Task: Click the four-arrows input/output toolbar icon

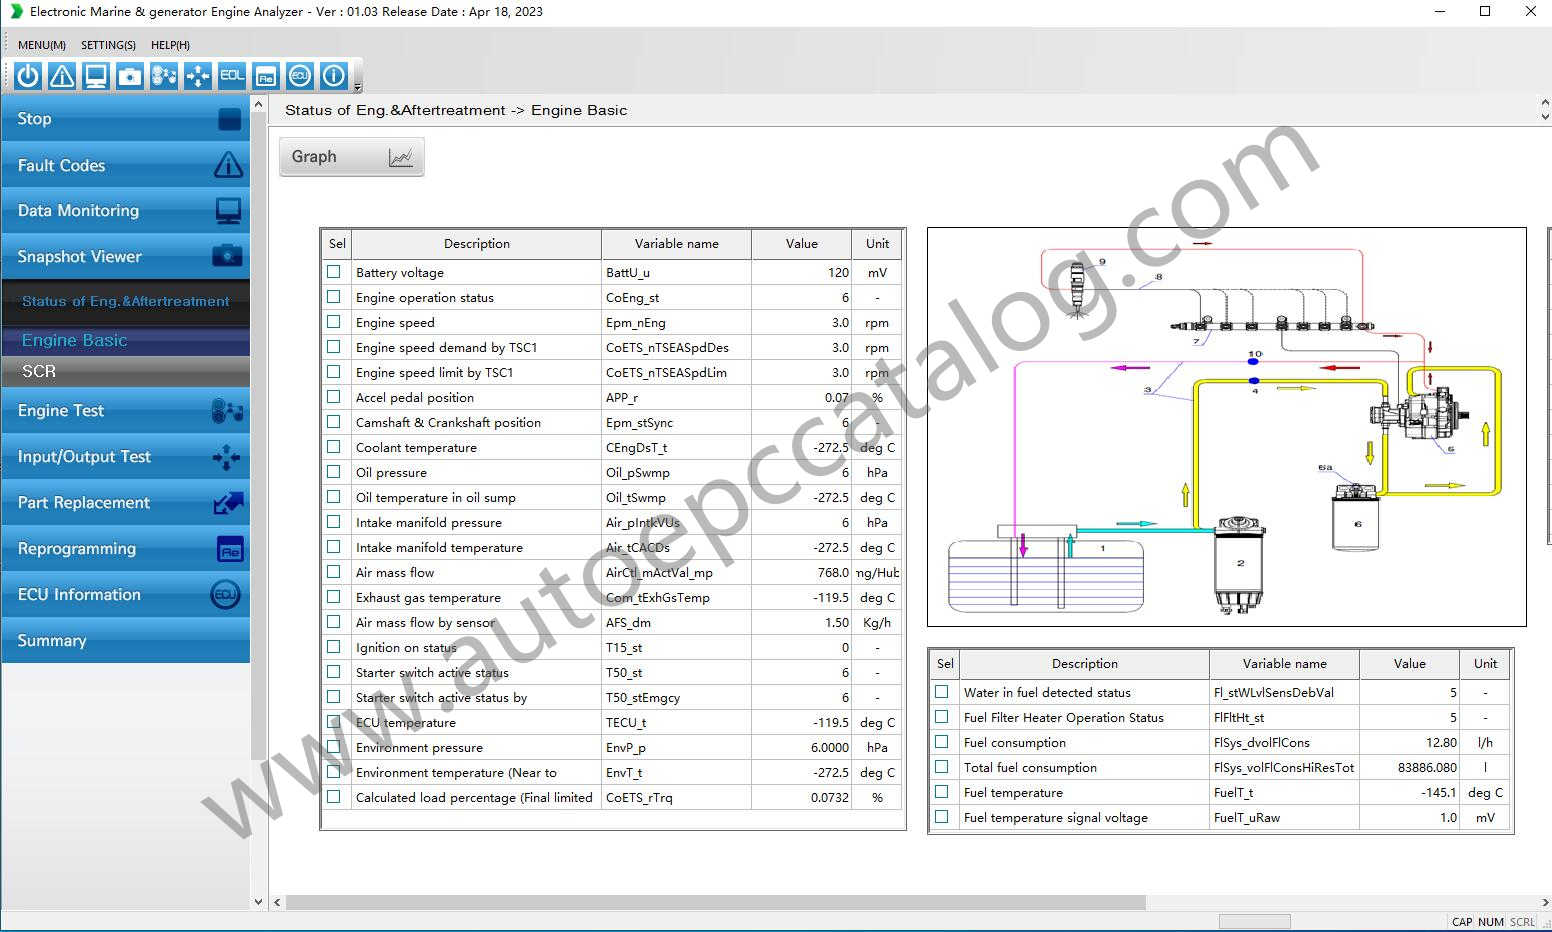Action: pyautogui.click(x=198, y=76)
